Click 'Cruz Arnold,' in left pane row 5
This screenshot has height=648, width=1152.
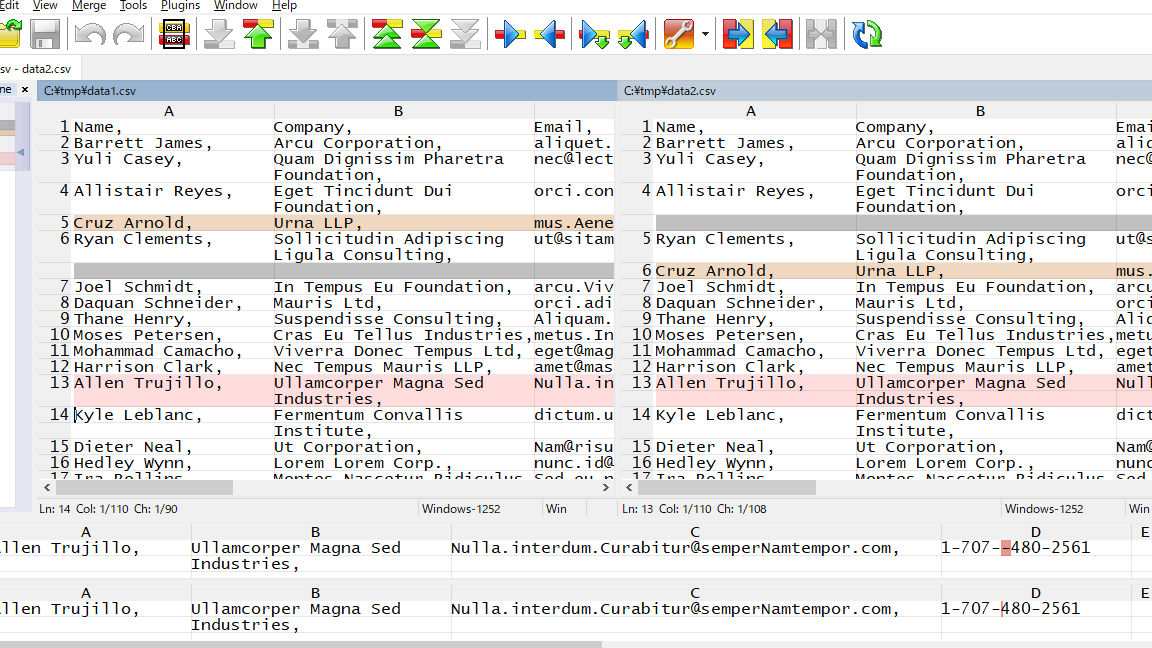[133, 223]
